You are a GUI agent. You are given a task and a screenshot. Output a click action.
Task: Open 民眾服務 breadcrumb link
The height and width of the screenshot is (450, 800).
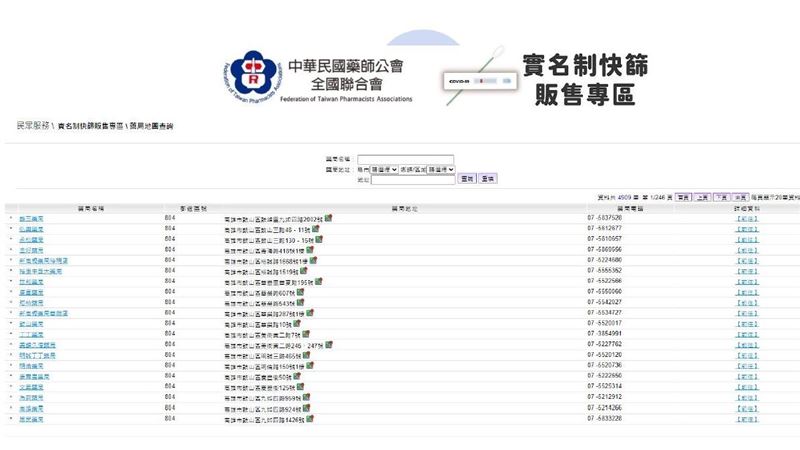click(x=33, y=126)
